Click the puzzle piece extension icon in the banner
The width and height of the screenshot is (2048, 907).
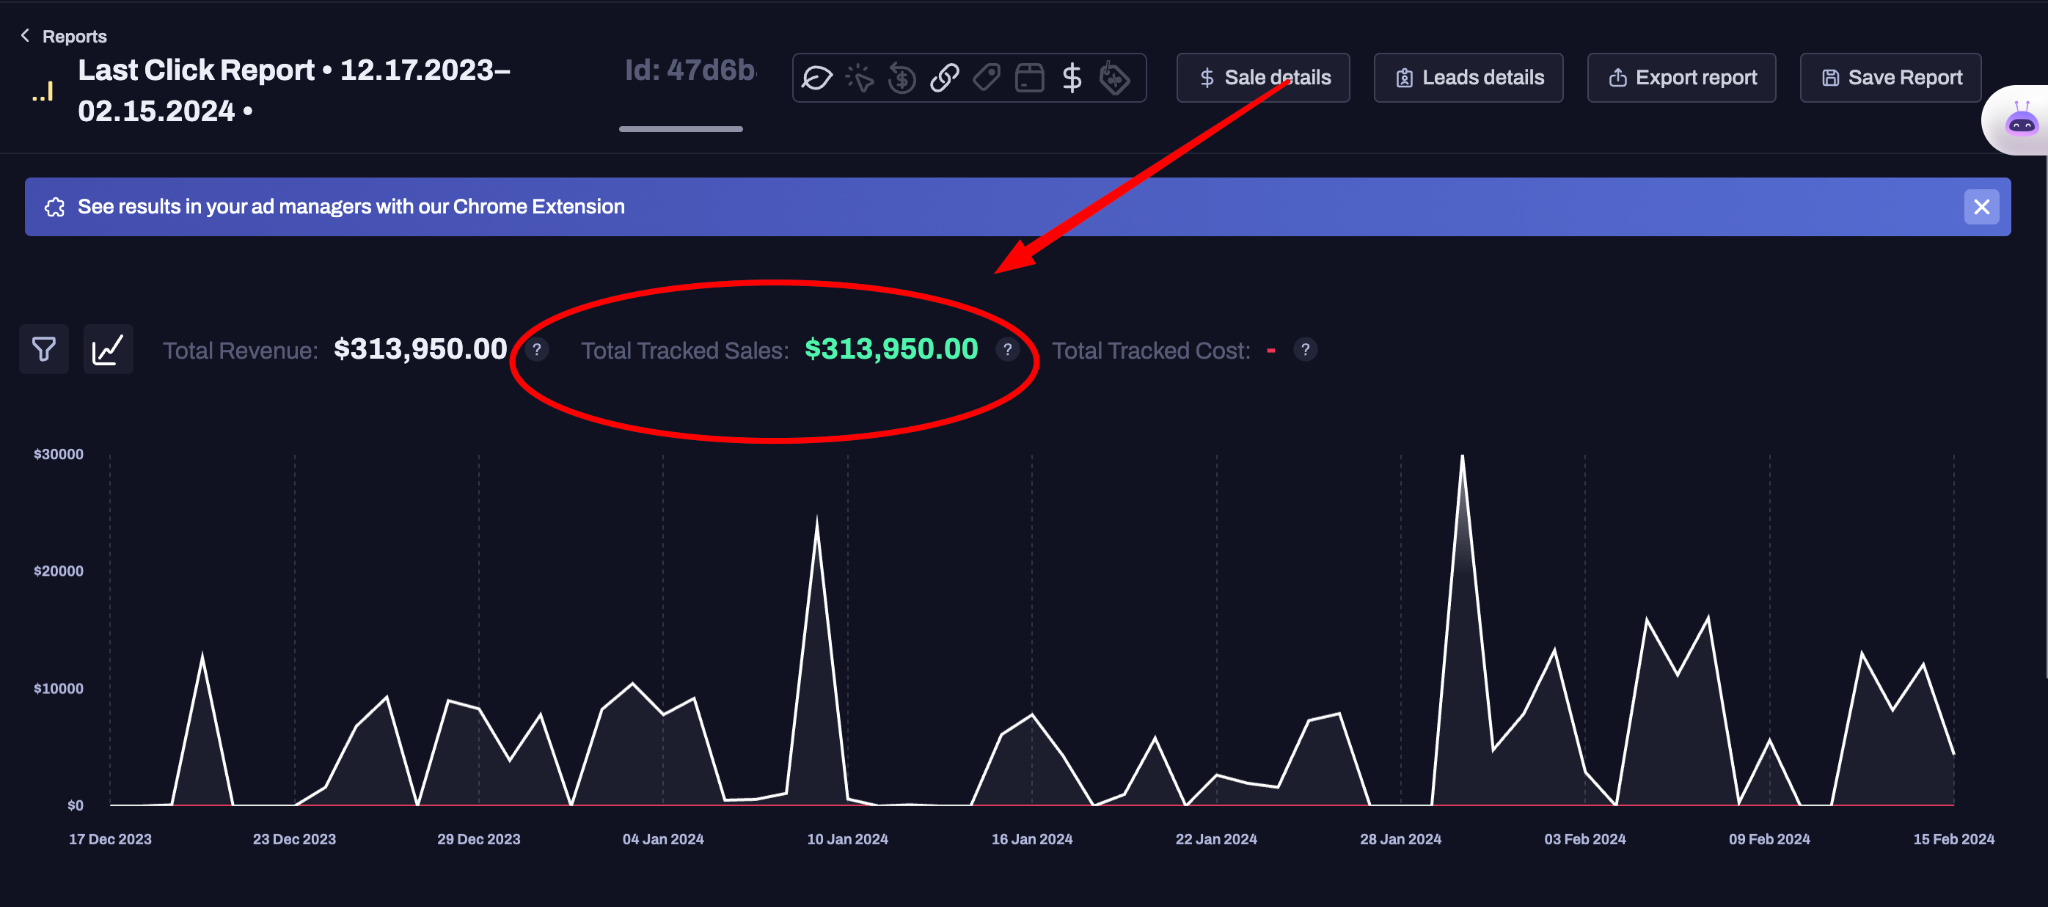[55, 207]
